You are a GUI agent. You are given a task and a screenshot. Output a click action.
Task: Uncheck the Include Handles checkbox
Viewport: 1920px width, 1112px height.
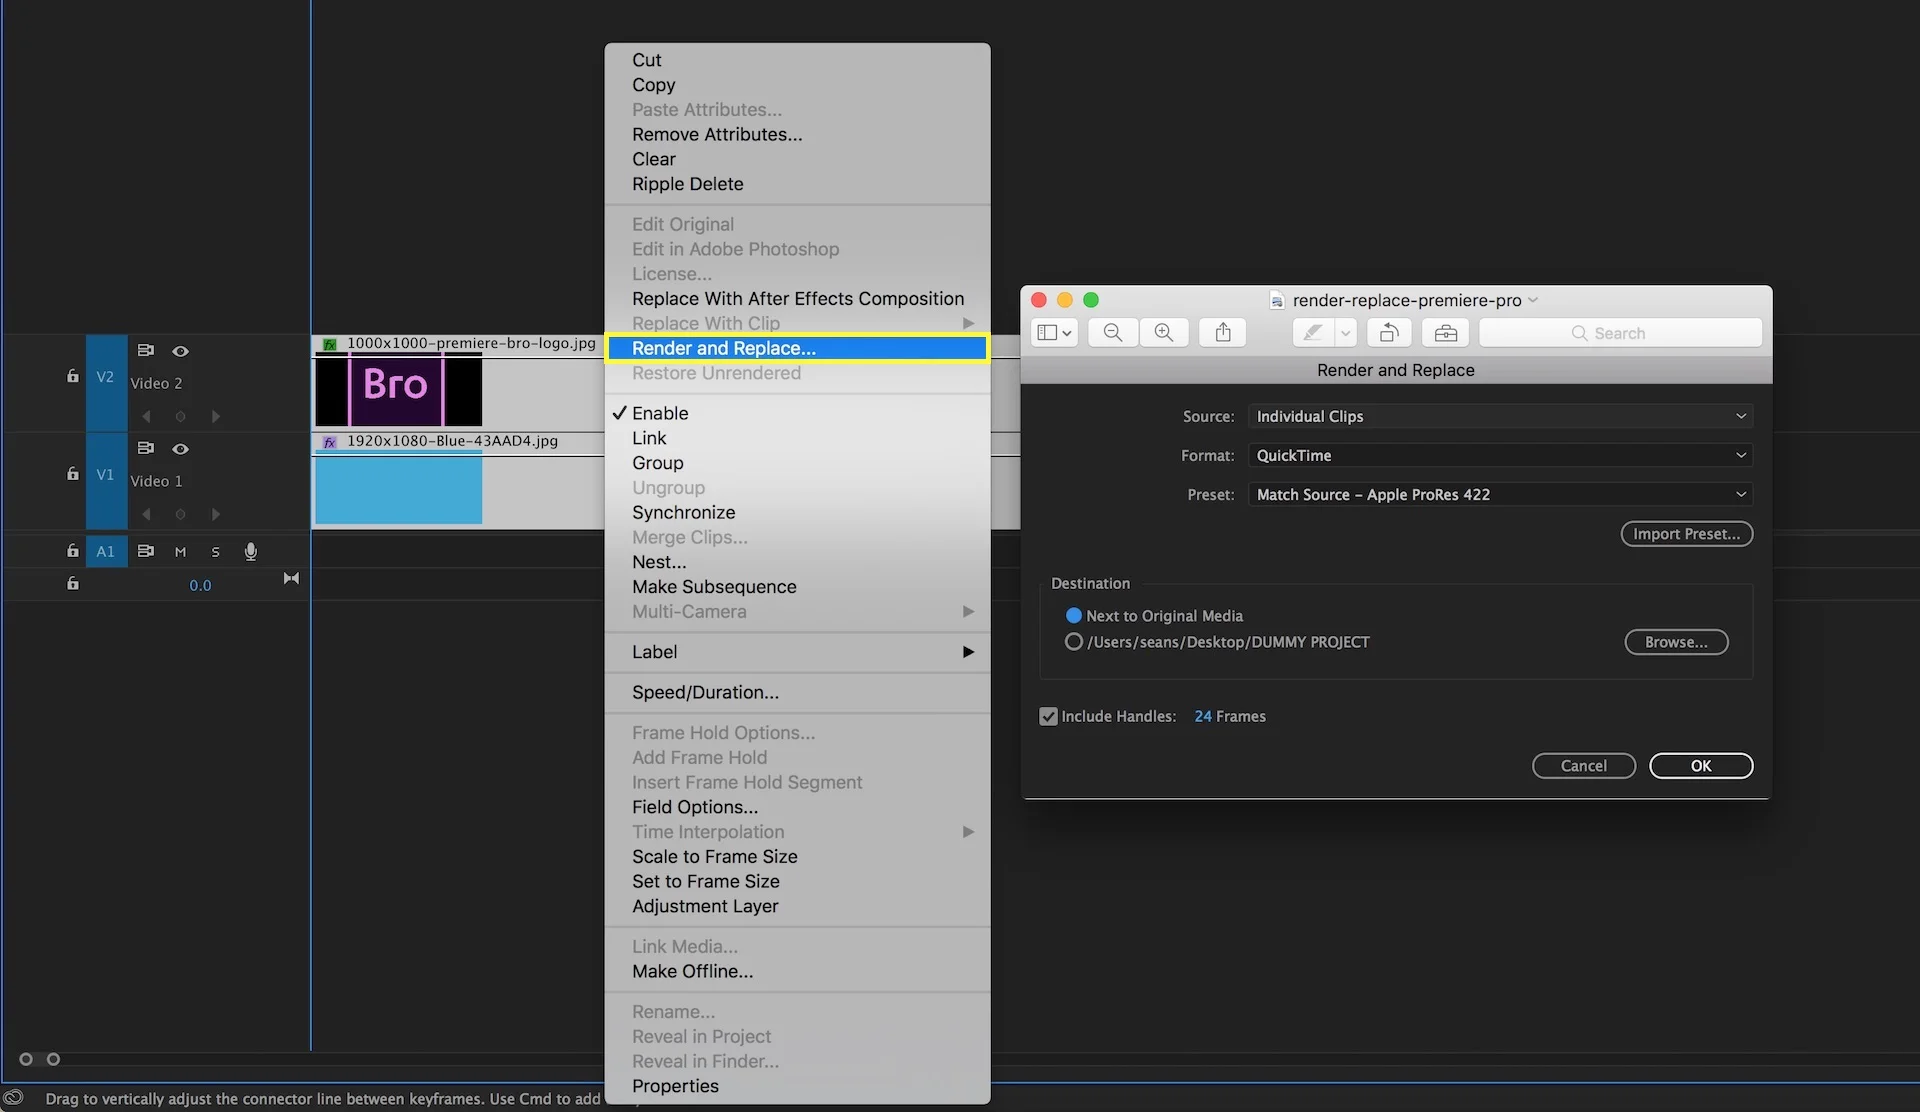pos(1048,716)
